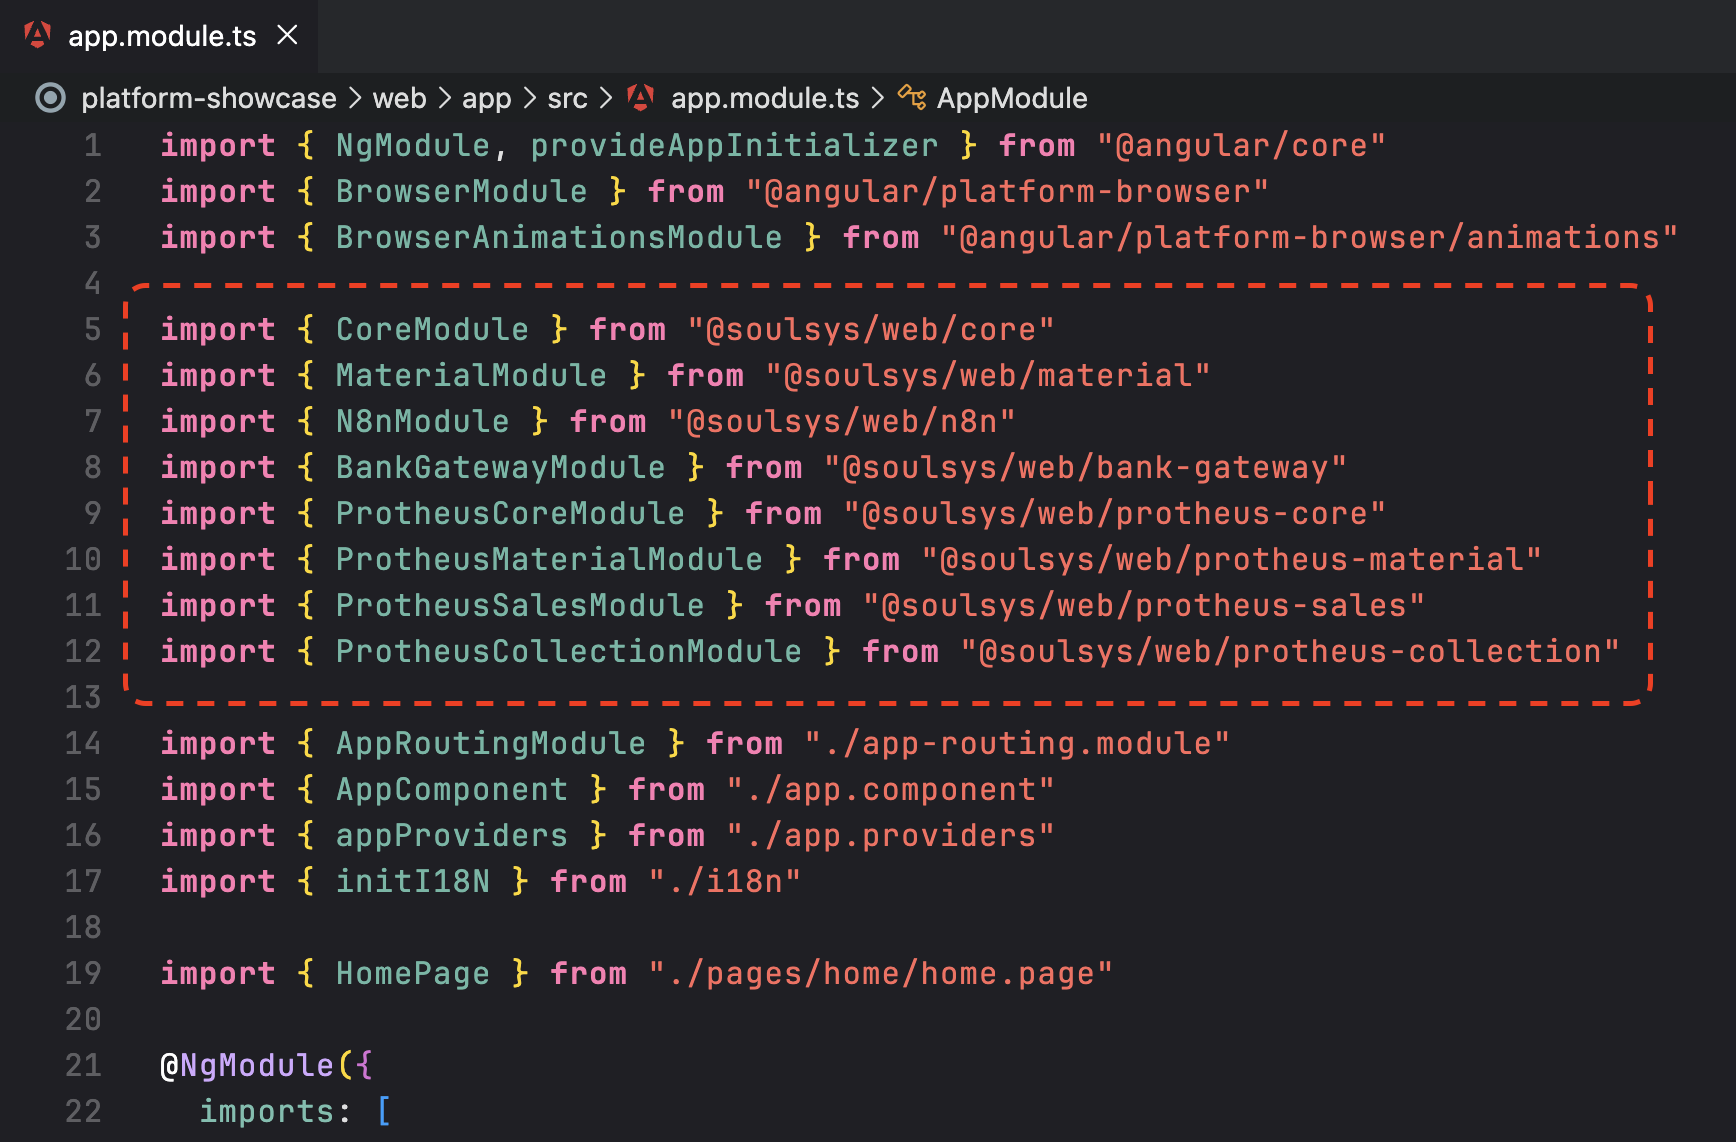Select AppModule in the breadcrumb path
Screen dimensions: 1736x1142
pos(1011,97)
